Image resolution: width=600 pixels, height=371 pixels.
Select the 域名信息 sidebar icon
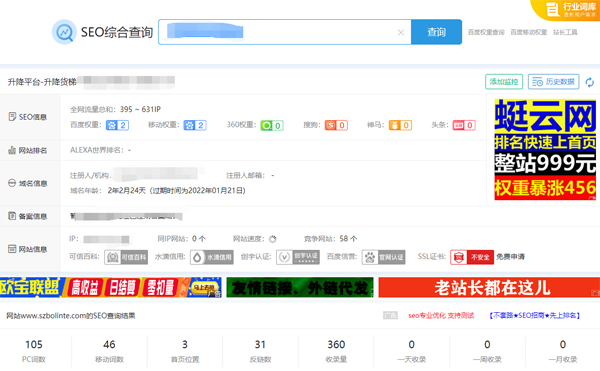(12, 183)
